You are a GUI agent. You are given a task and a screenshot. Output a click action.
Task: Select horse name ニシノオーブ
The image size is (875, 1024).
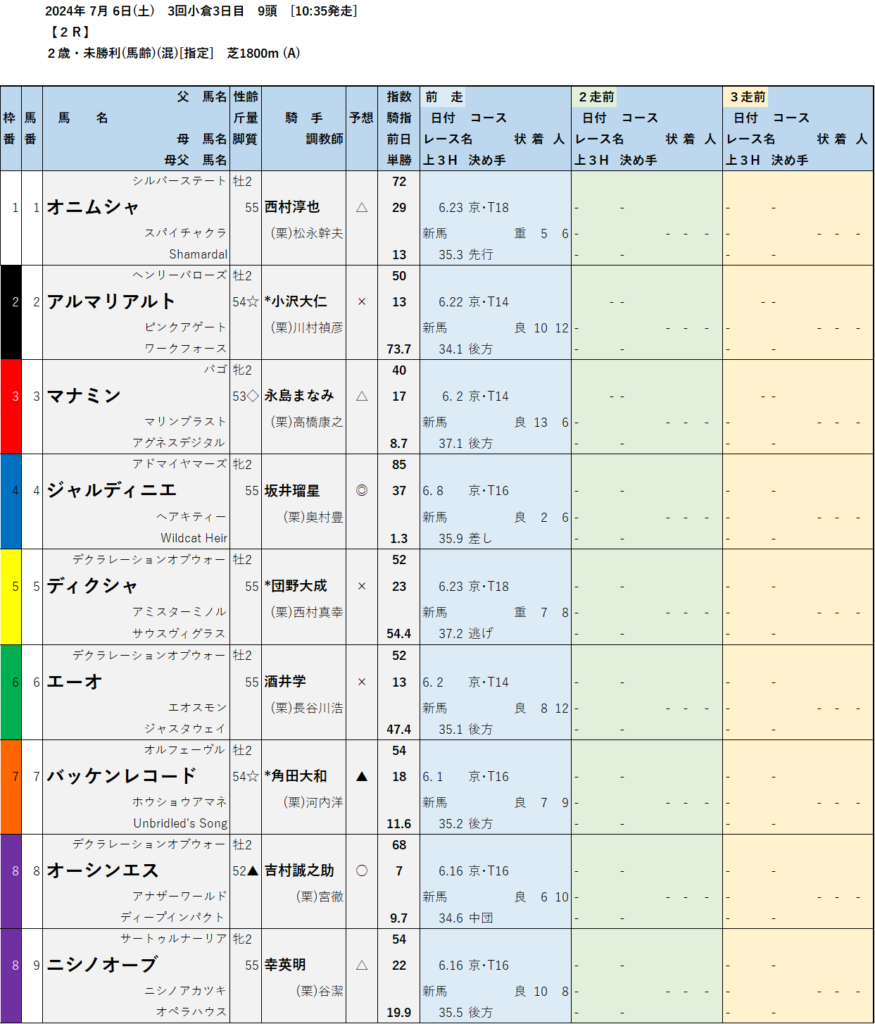click(103, 965)
